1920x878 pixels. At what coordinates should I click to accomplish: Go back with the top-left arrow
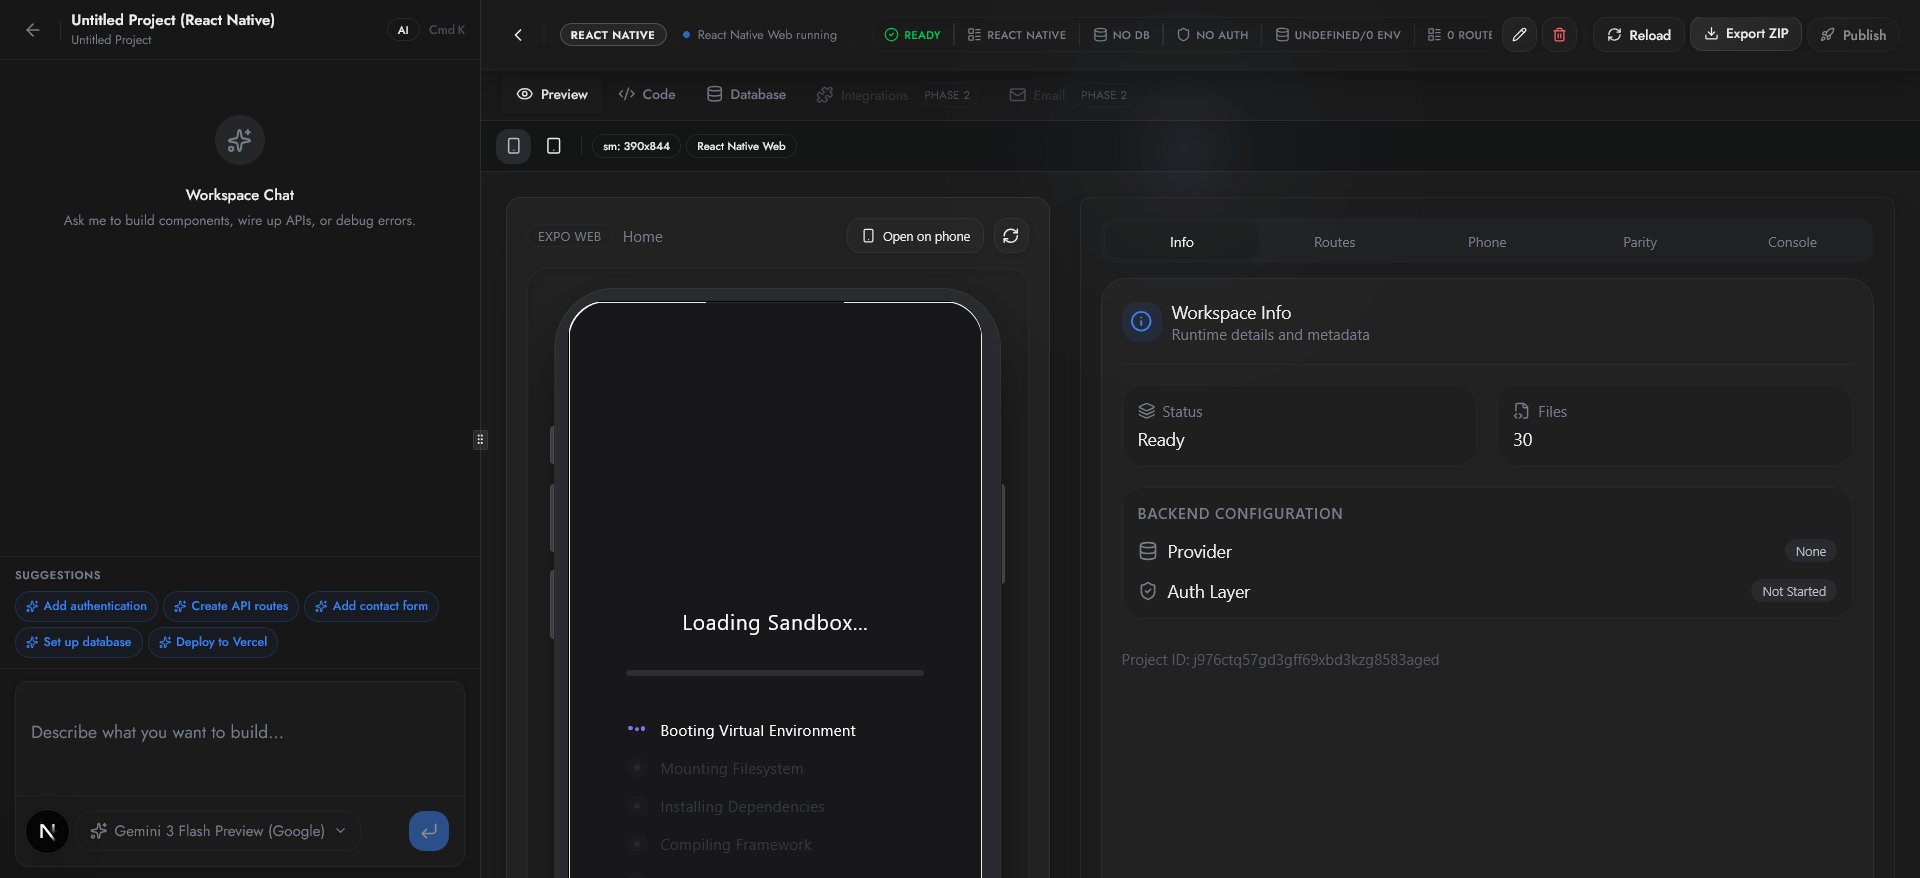point(33,30)
